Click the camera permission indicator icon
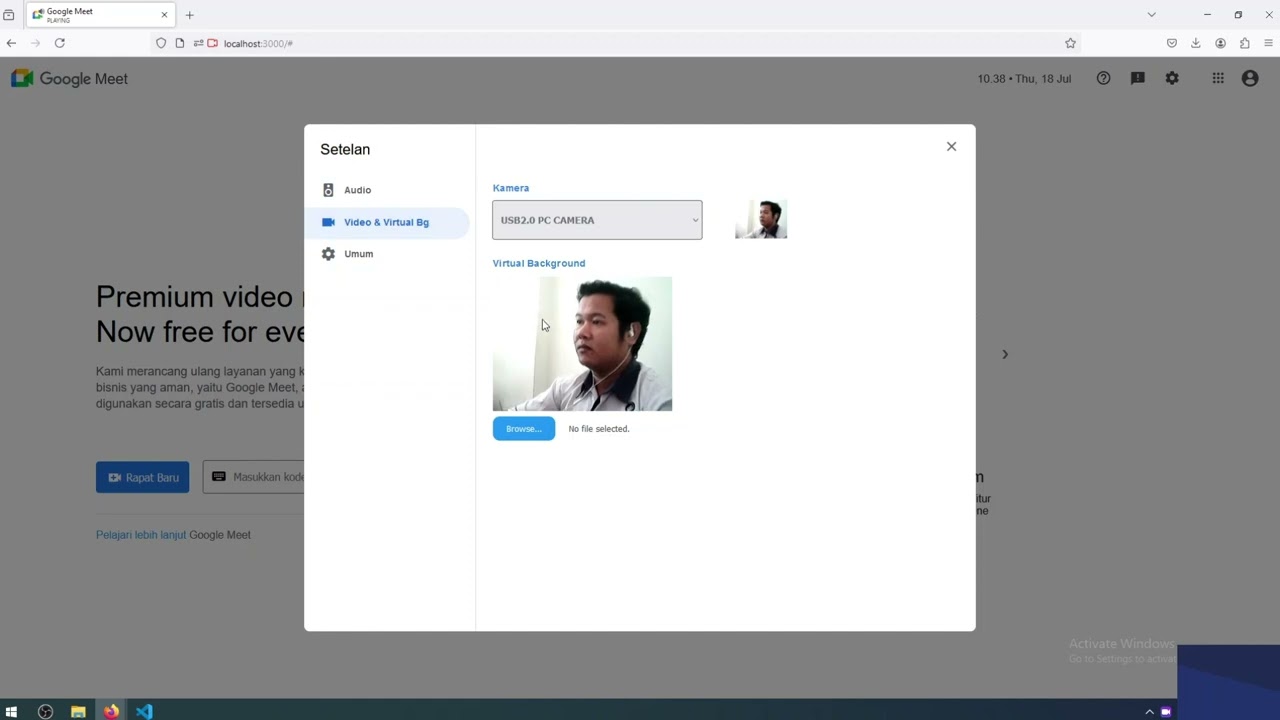The height and width of the screenshot is (720, 1280). pos(212,43)
